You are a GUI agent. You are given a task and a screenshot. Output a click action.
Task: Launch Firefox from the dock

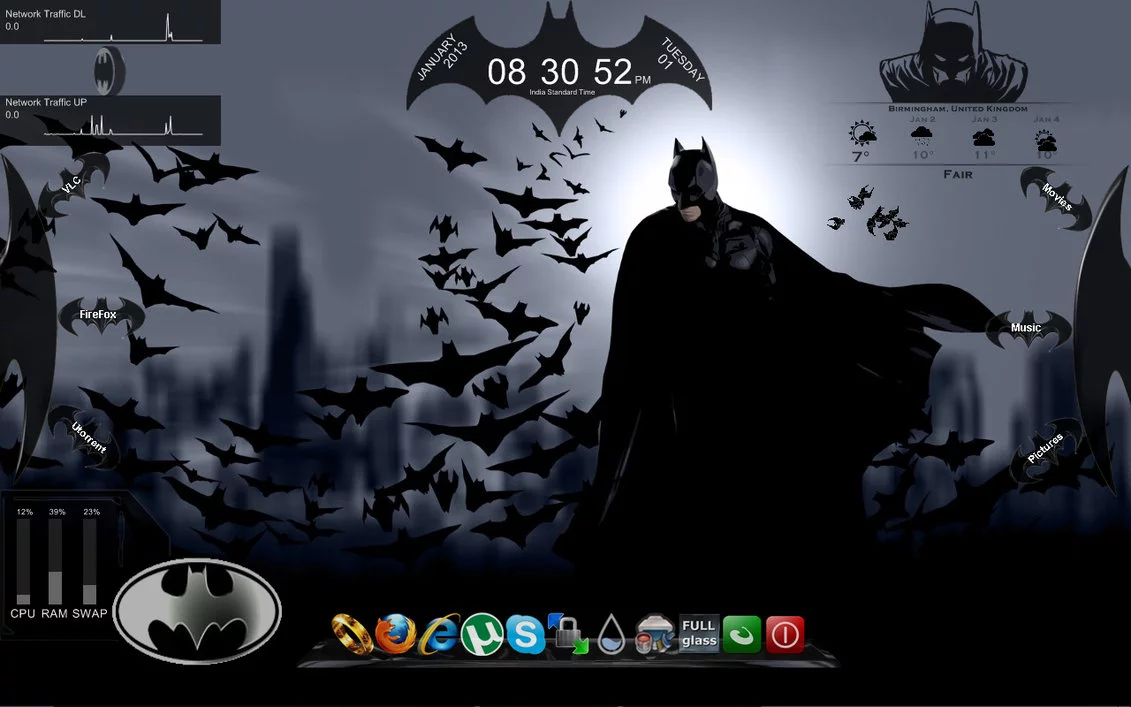tap(396, 633)
